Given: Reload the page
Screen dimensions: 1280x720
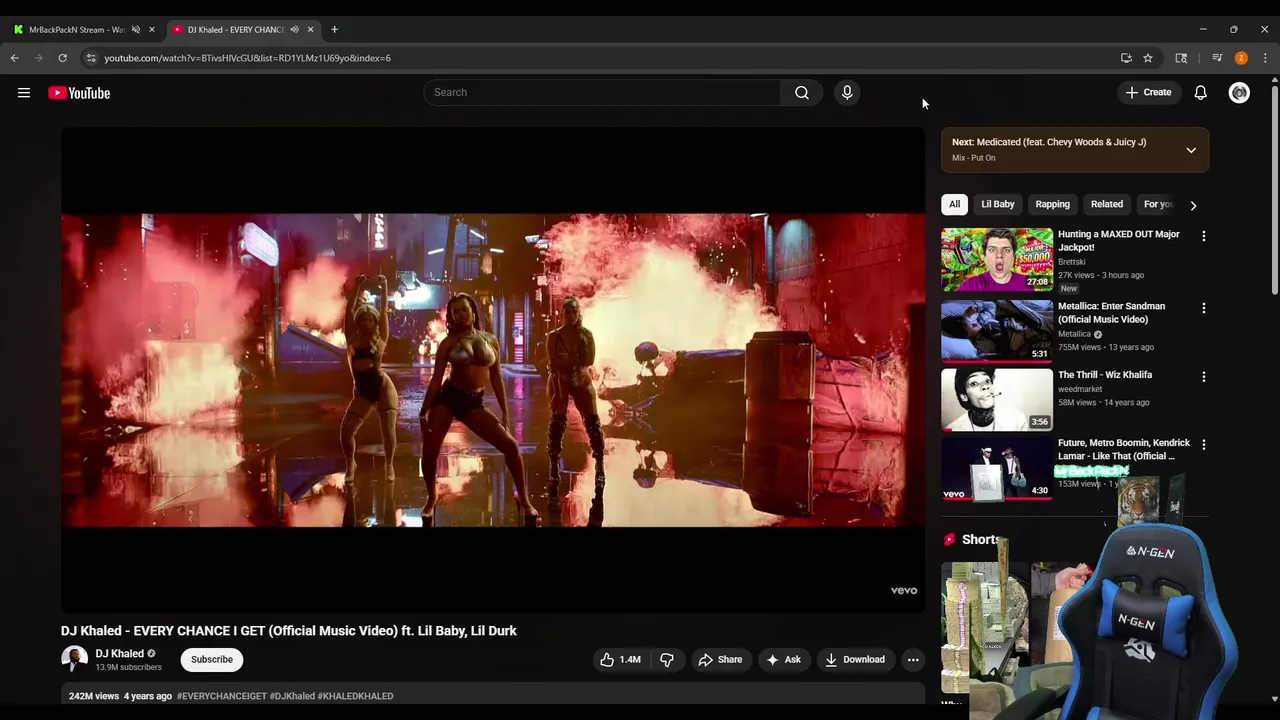Looking at the screenshot, I should click(62, 58).
